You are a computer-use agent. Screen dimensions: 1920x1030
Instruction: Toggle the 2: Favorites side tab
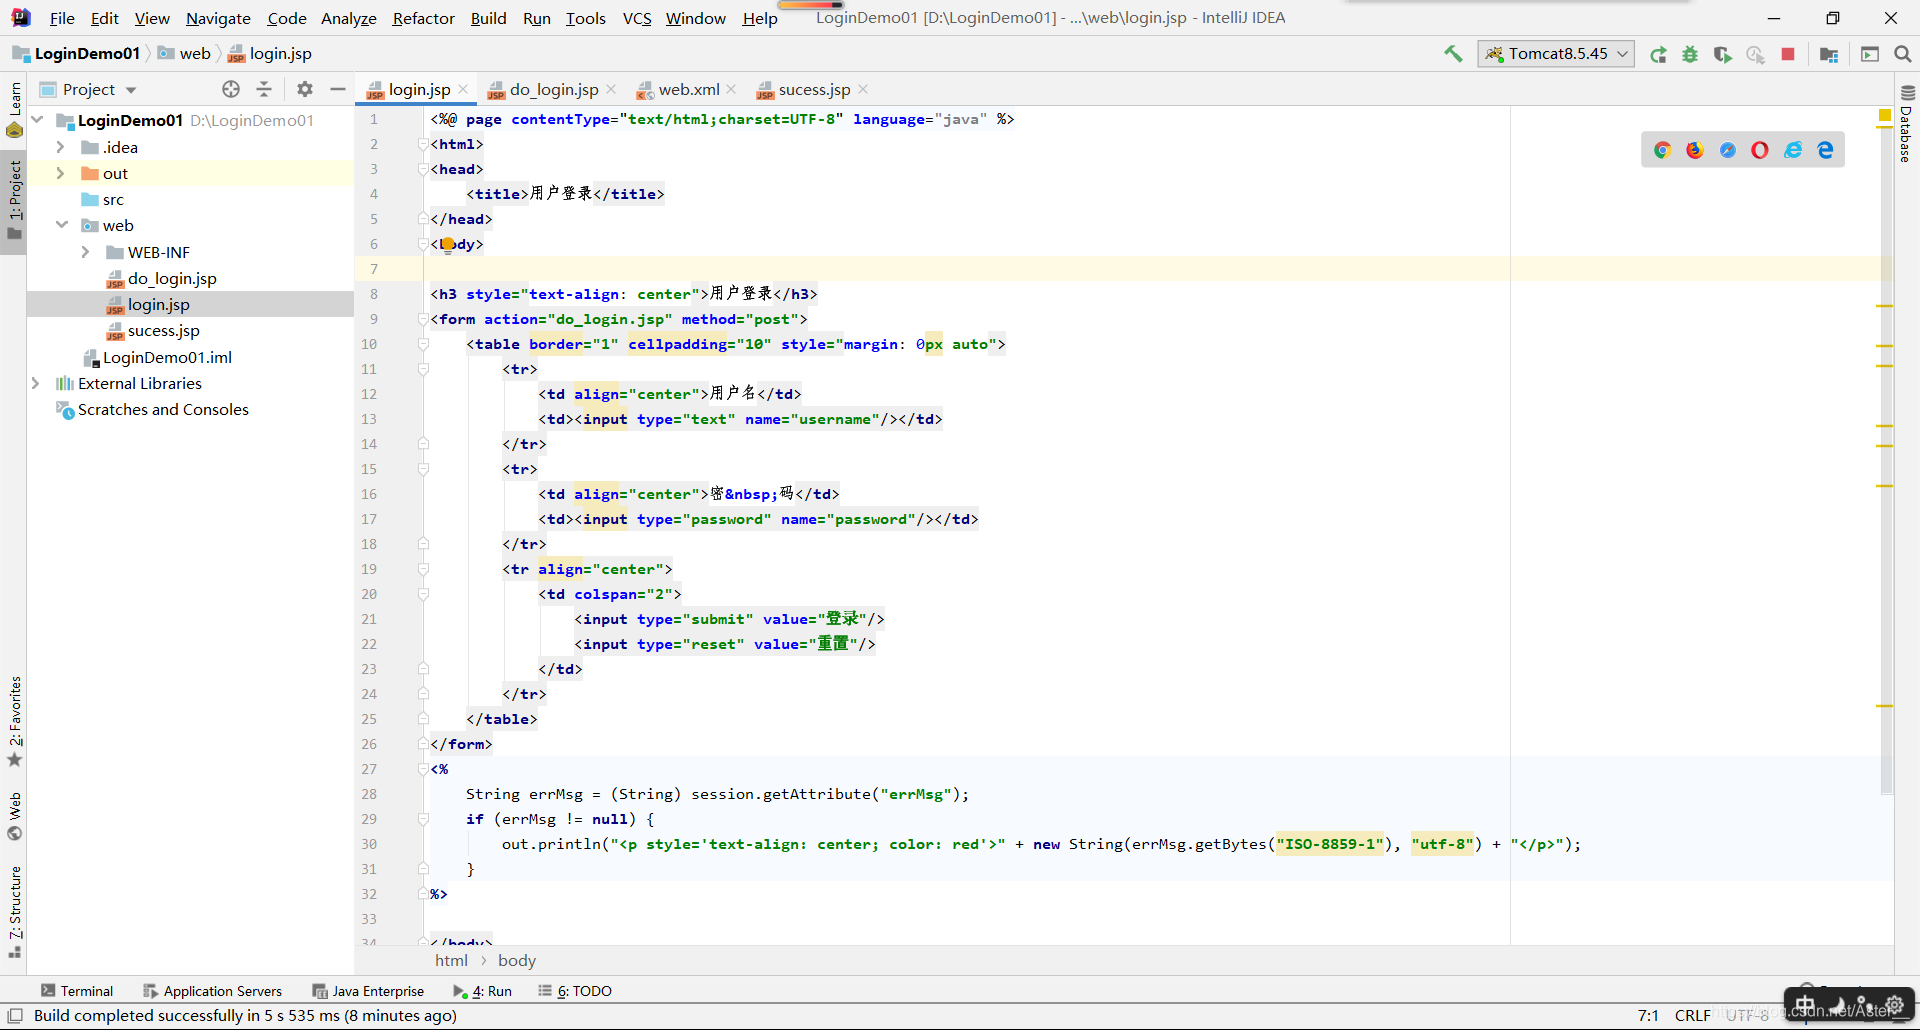coord(14,722)
